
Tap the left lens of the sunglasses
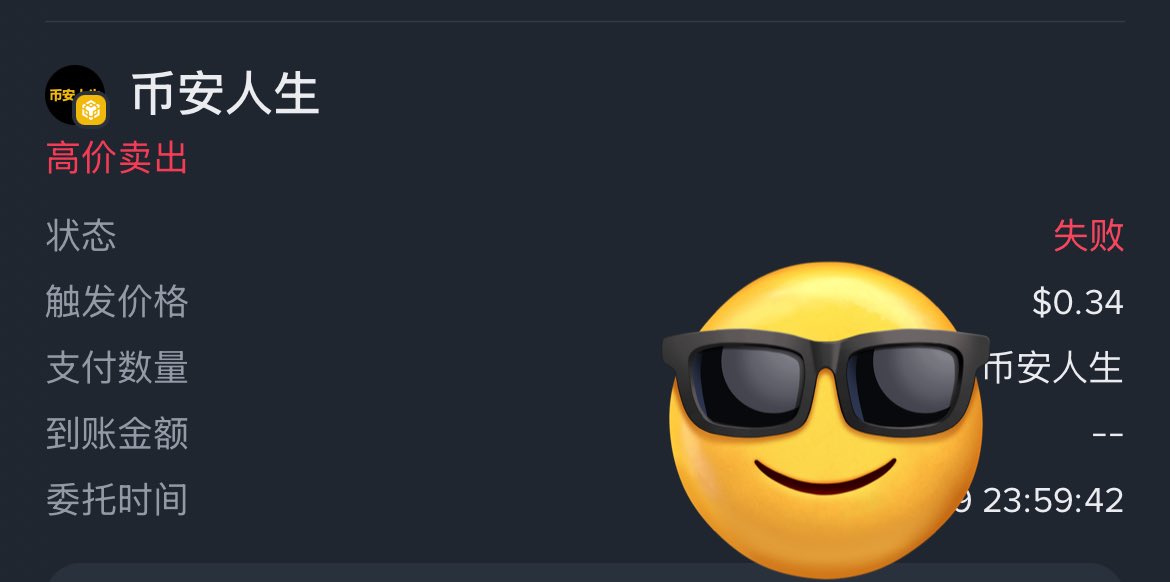pyautogui.click(x=747, y=381)
